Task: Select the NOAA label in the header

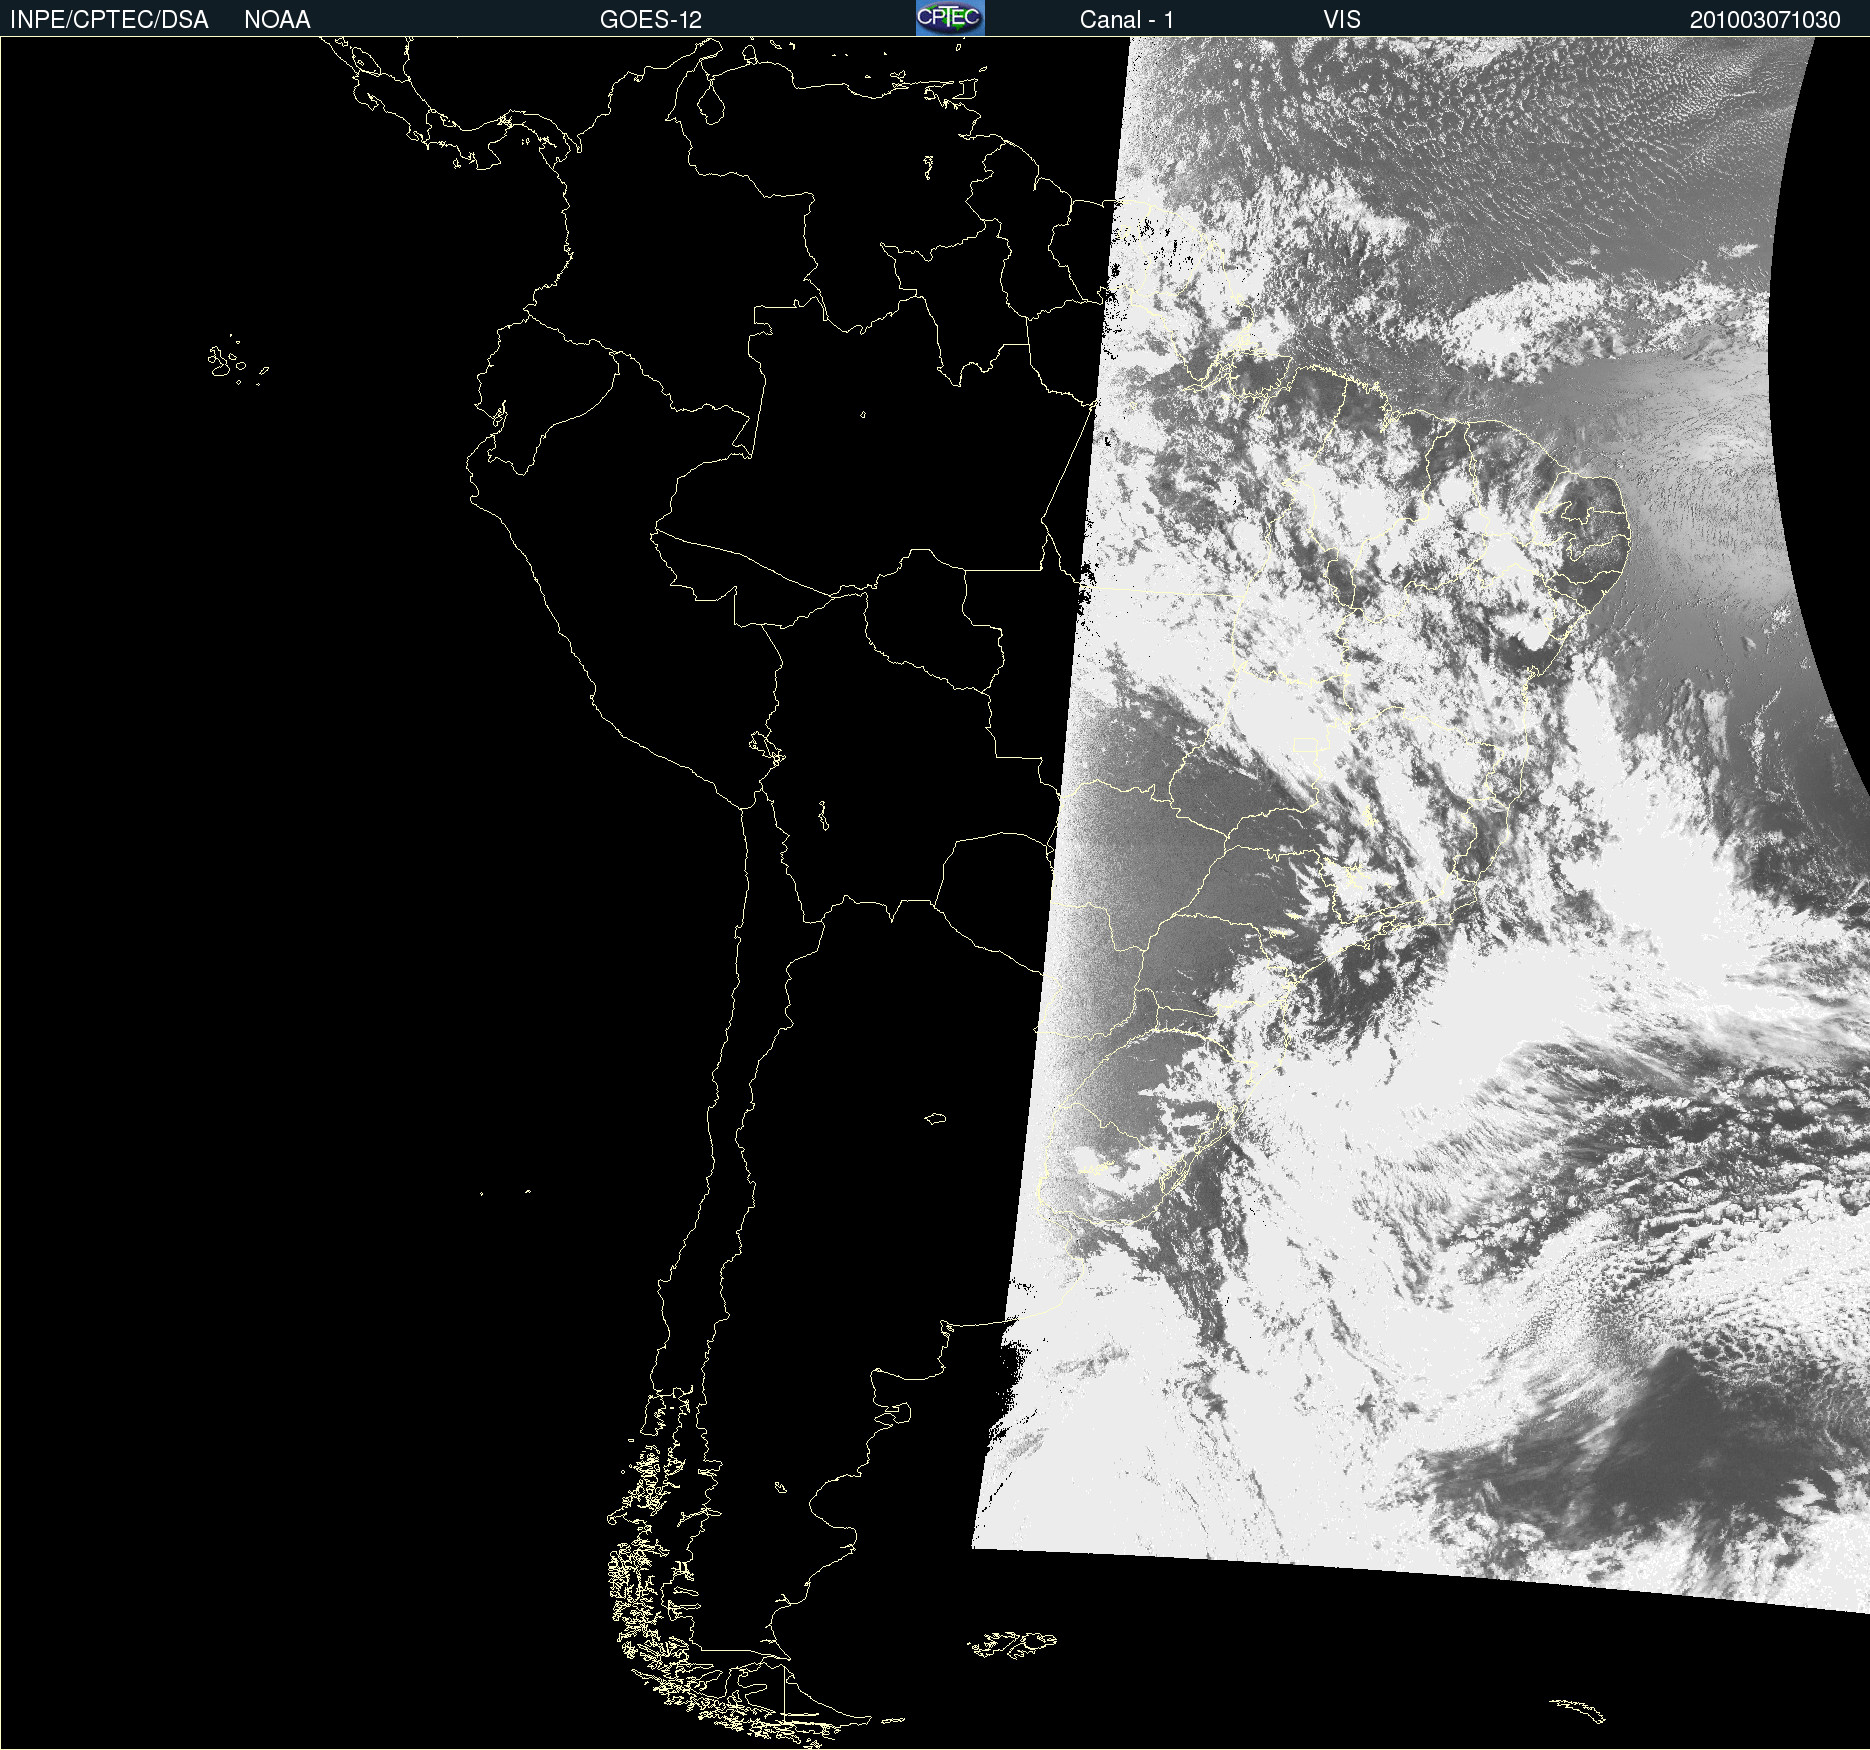Action: [277, 20]
